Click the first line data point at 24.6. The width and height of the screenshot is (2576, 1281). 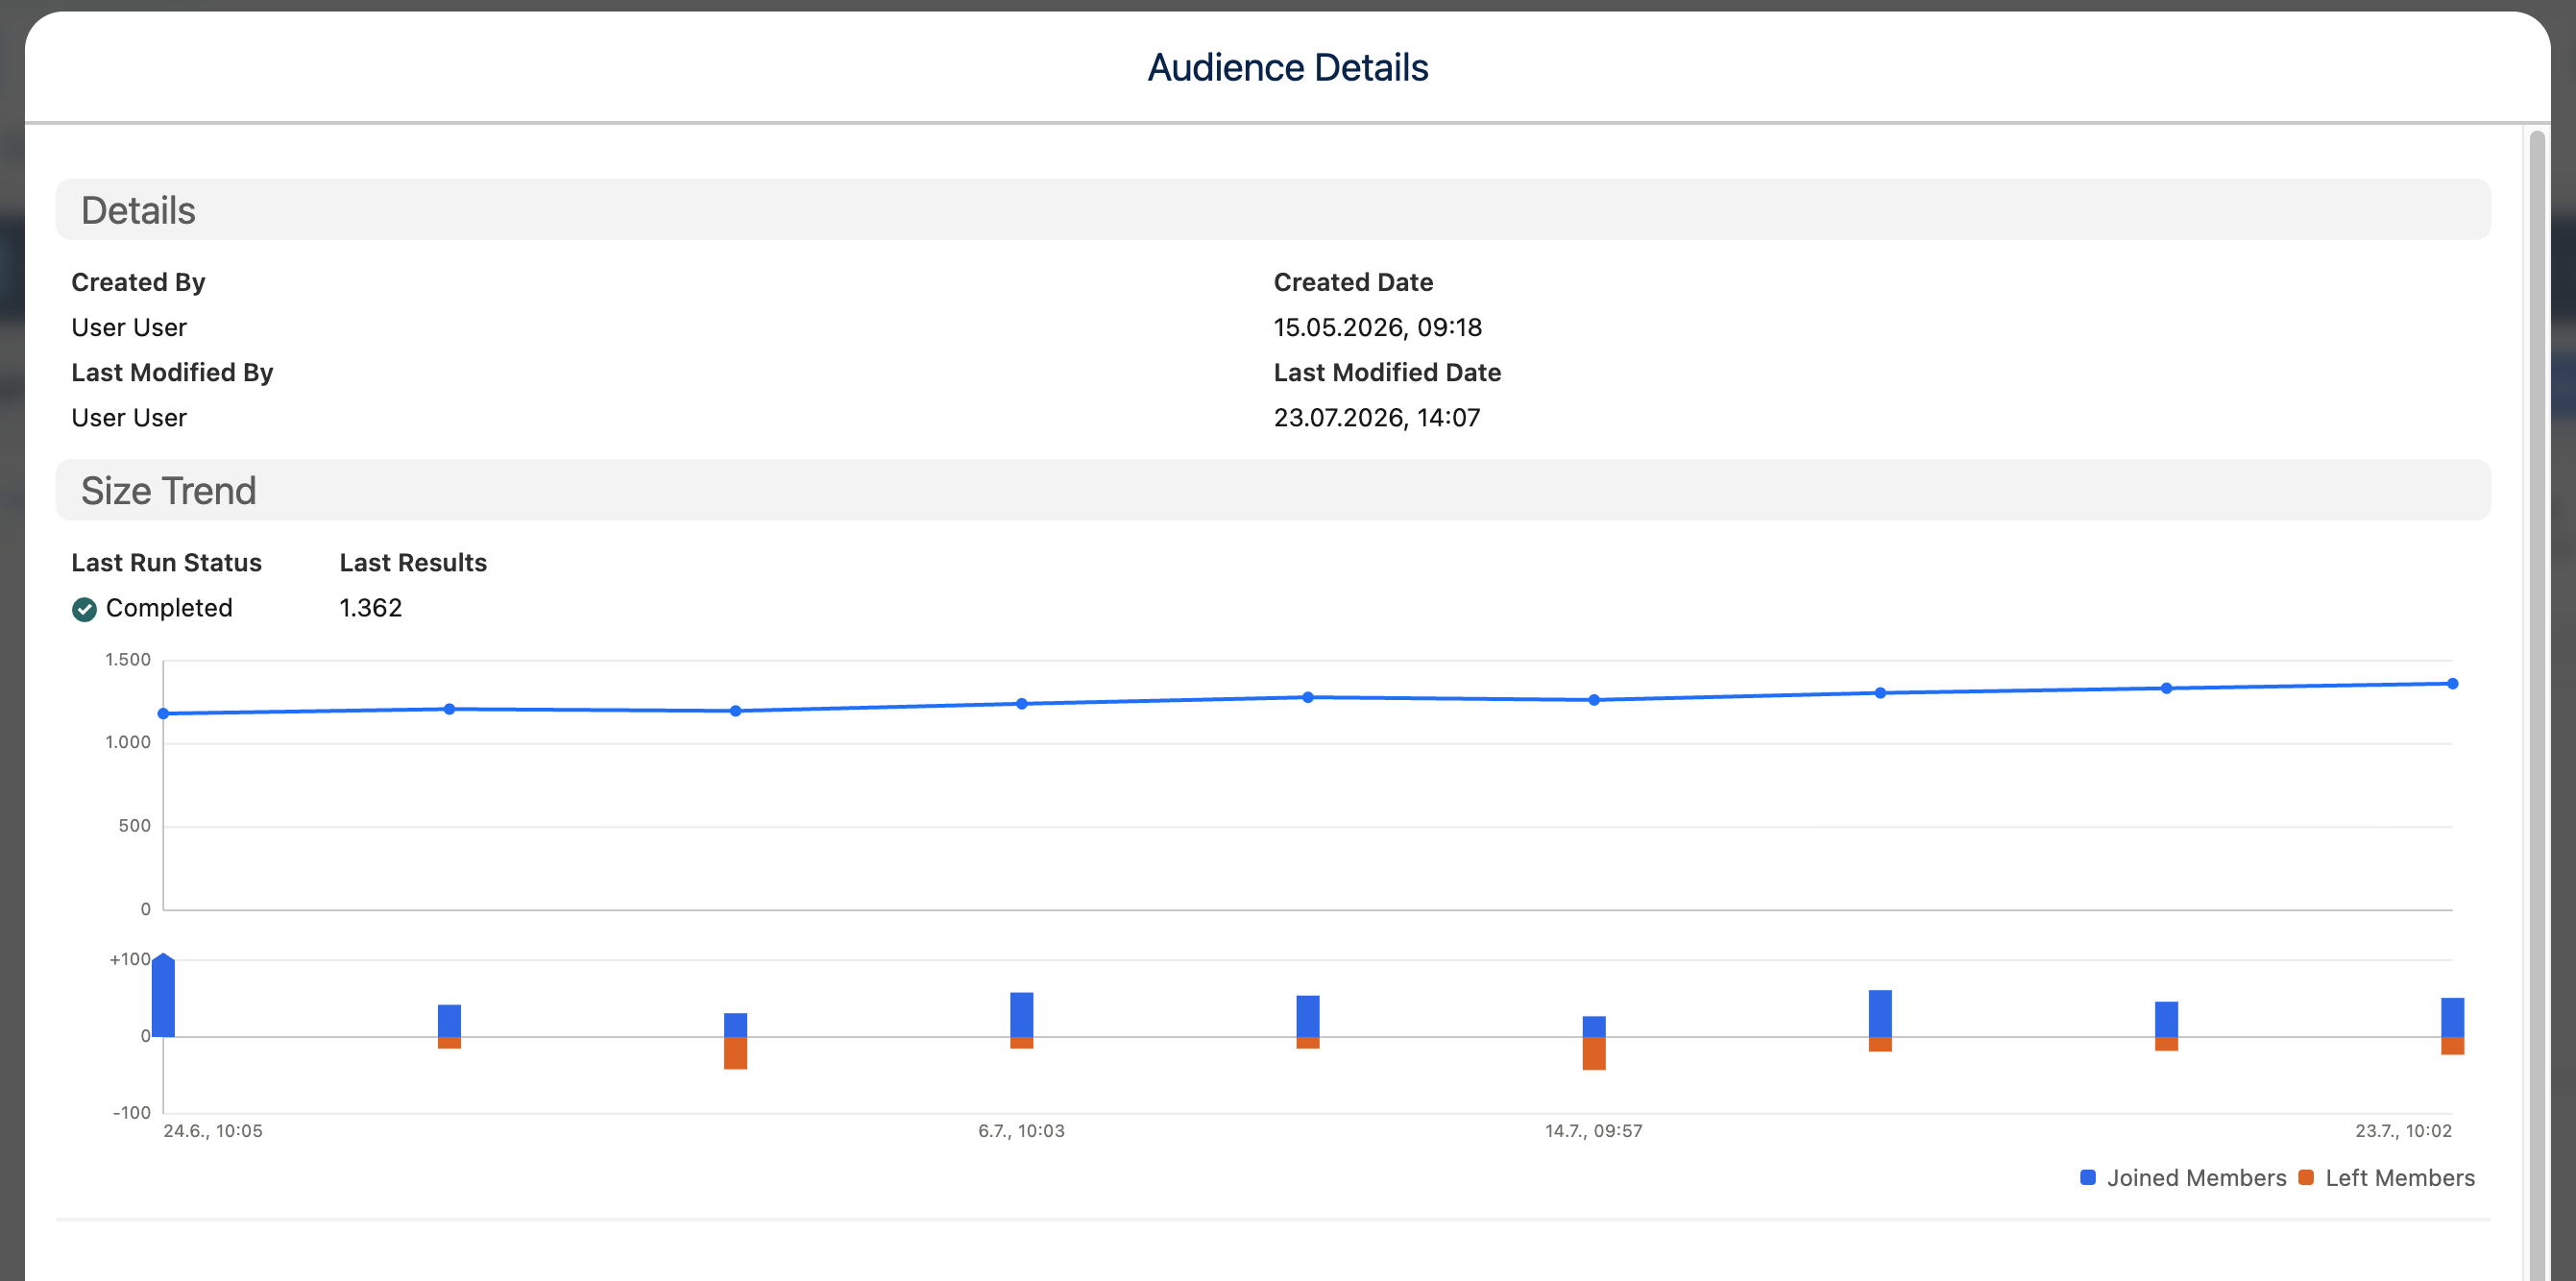[x=163, y=713]
